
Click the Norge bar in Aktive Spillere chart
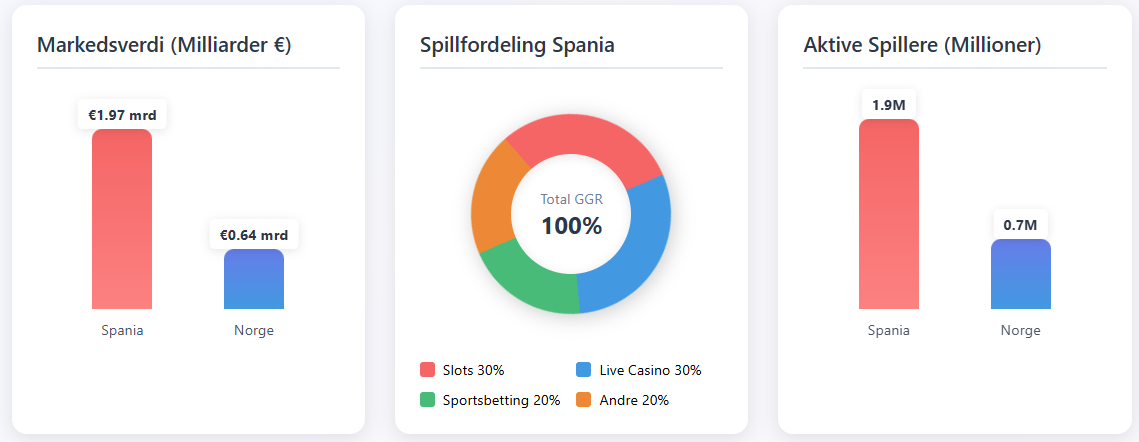pos(1021,274)
